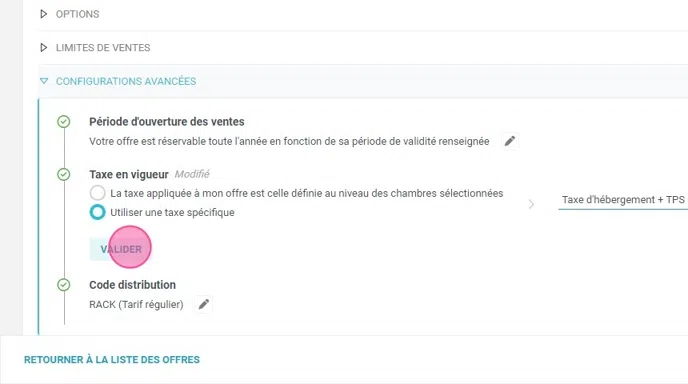
Task: Select the room-level tax radio option
Action: (x=97, y=193)
